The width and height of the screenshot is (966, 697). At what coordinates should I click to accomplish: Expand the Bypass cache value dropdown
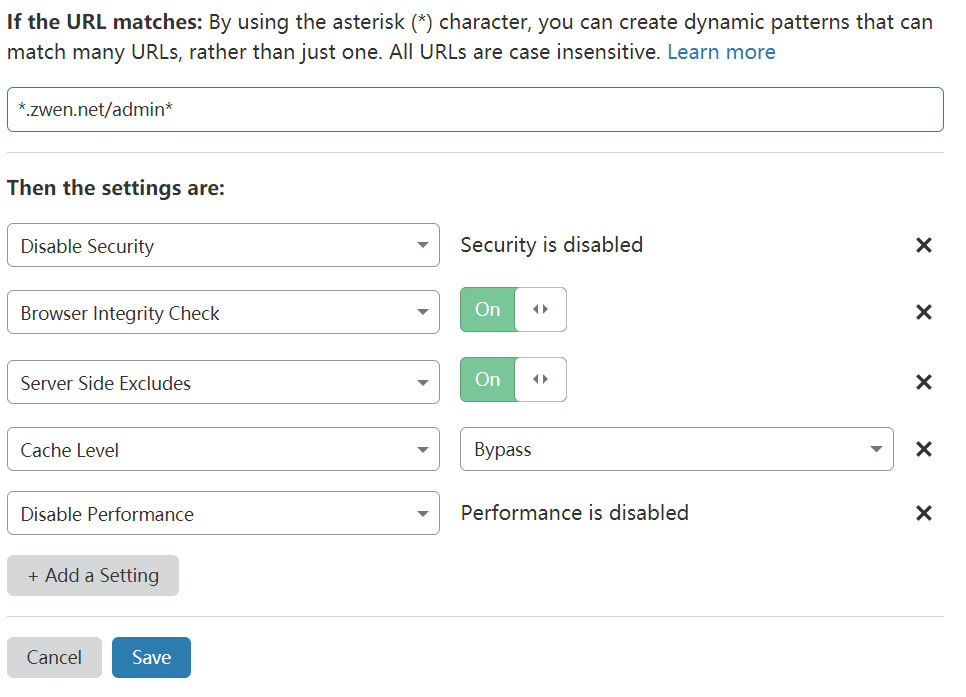point(676,449)
